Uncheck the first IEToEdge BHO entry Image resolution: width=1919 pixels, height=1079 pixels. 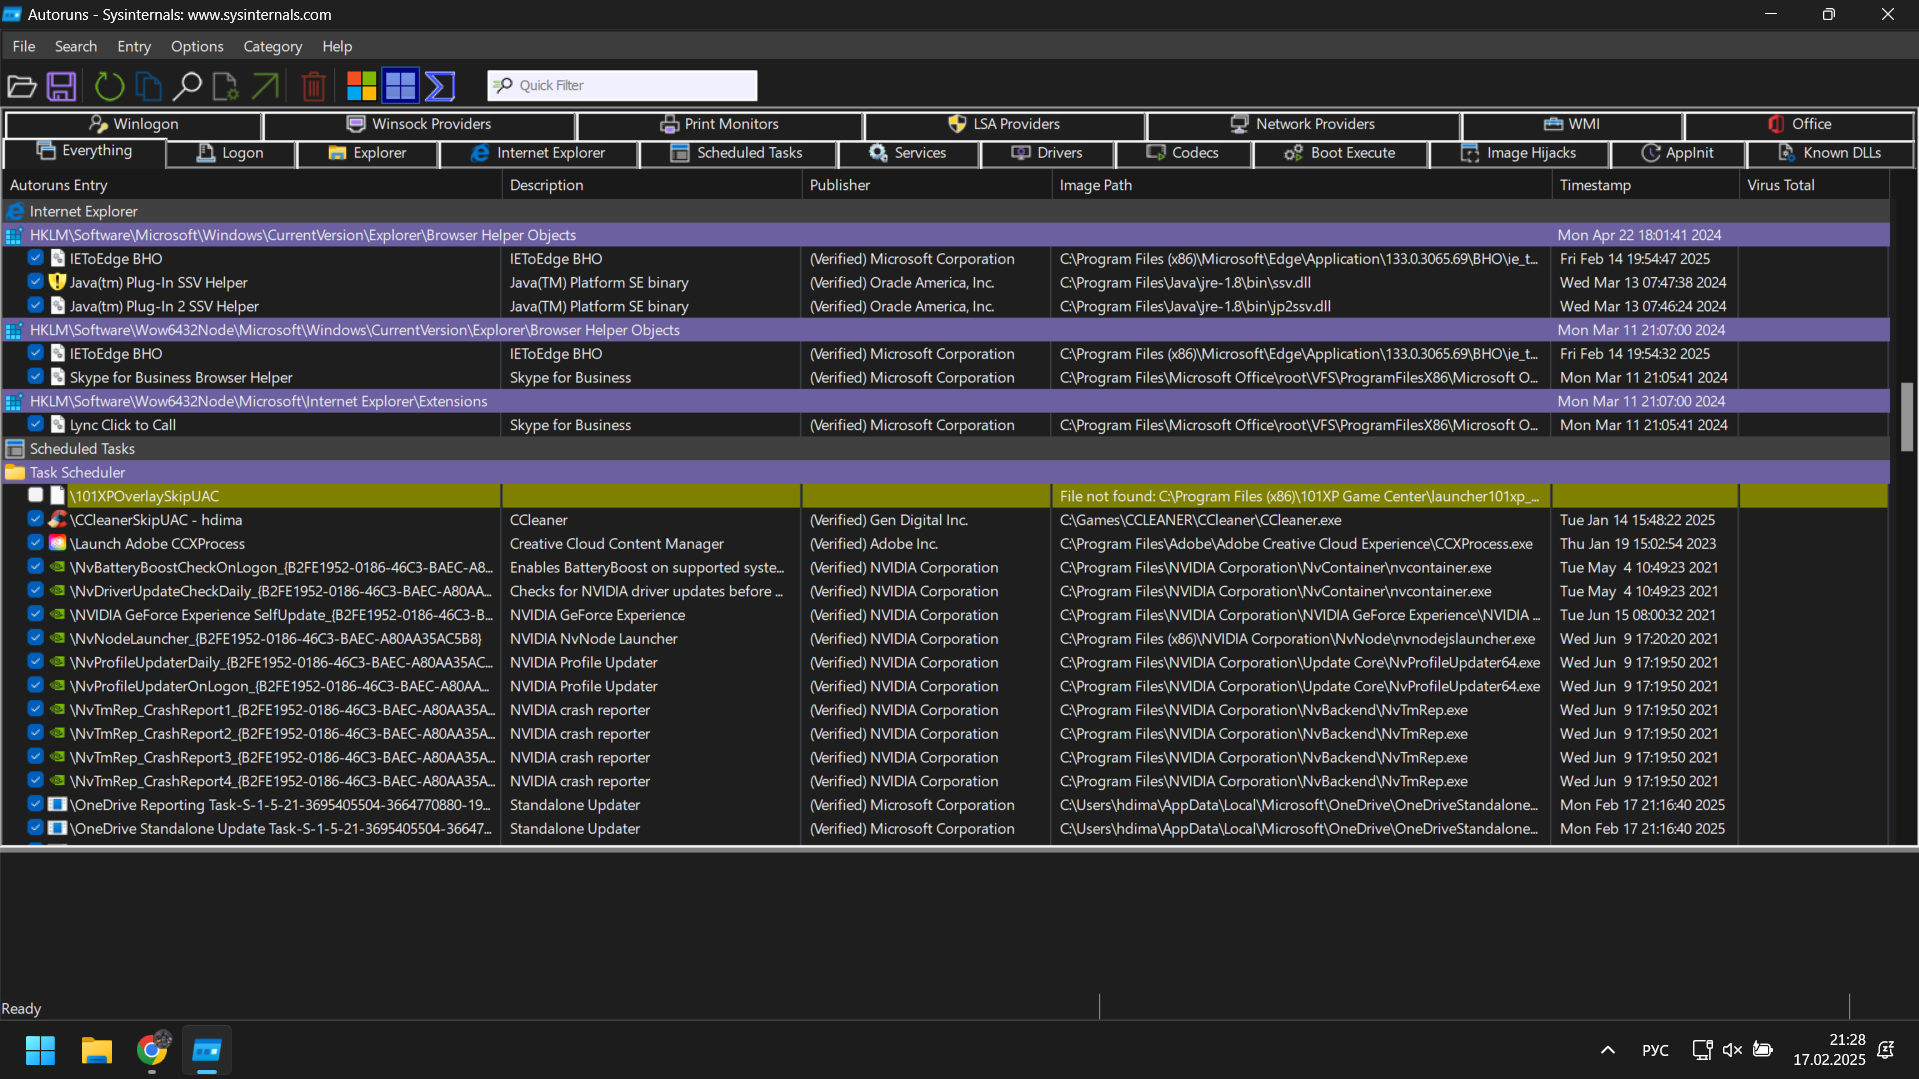point(36,258)
